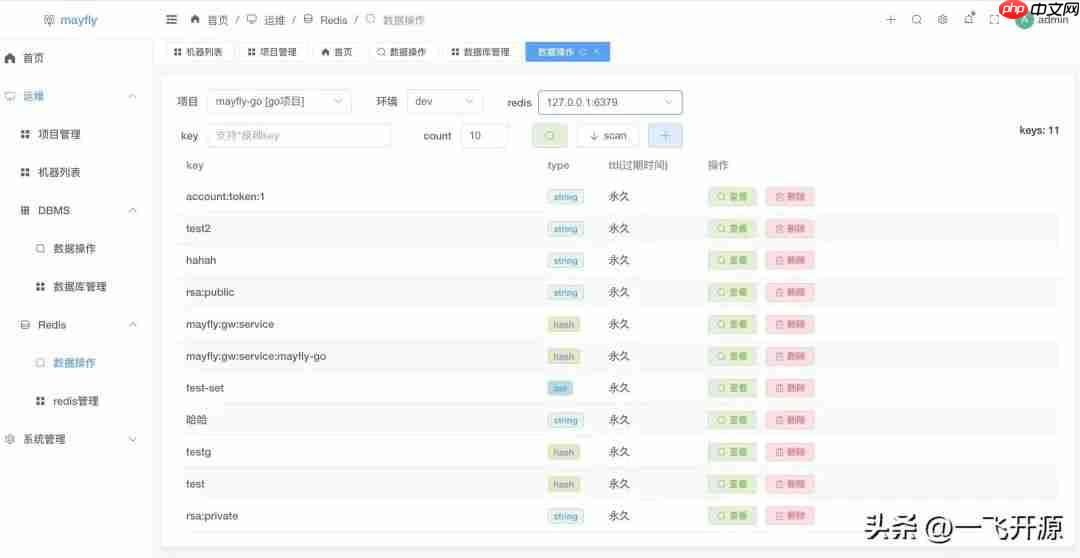This screenshot has width=1080, height=558.
Task: Click the hash type tag of testg
Action: [x=564, y=452]
